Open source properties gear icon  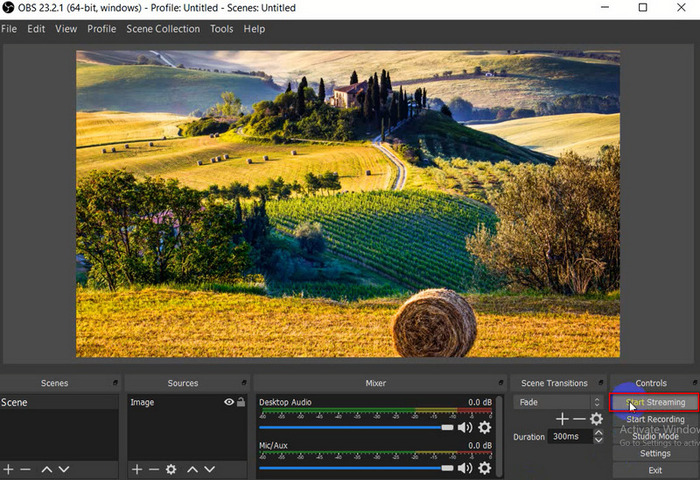pos(171,469)
